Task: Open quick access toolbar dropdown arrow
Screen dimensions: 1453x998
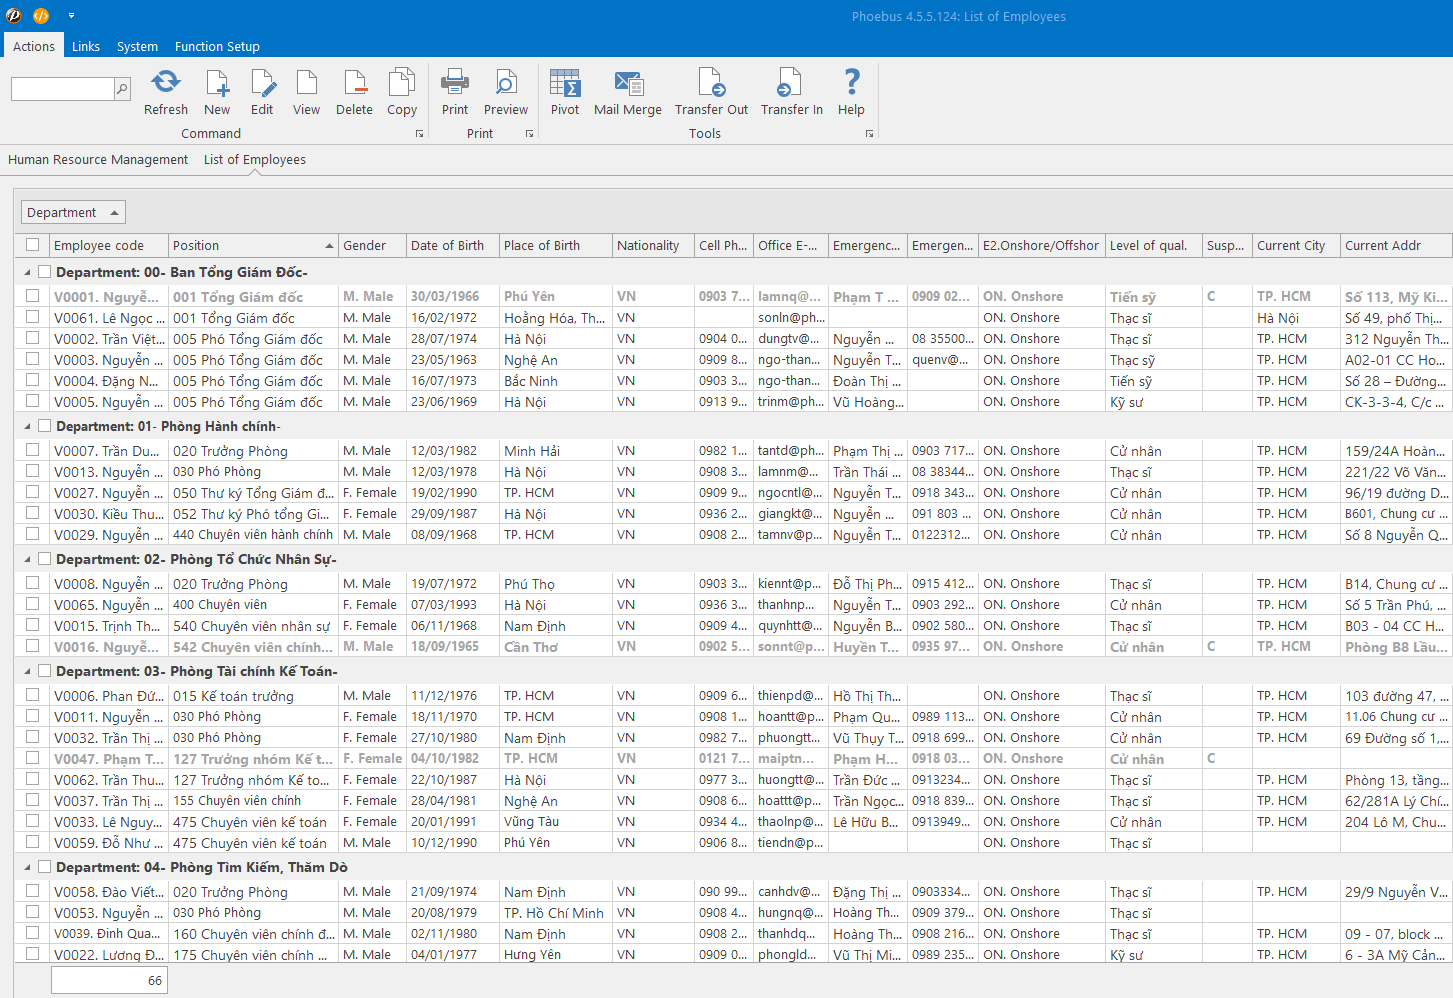Action: pos(71,16)
